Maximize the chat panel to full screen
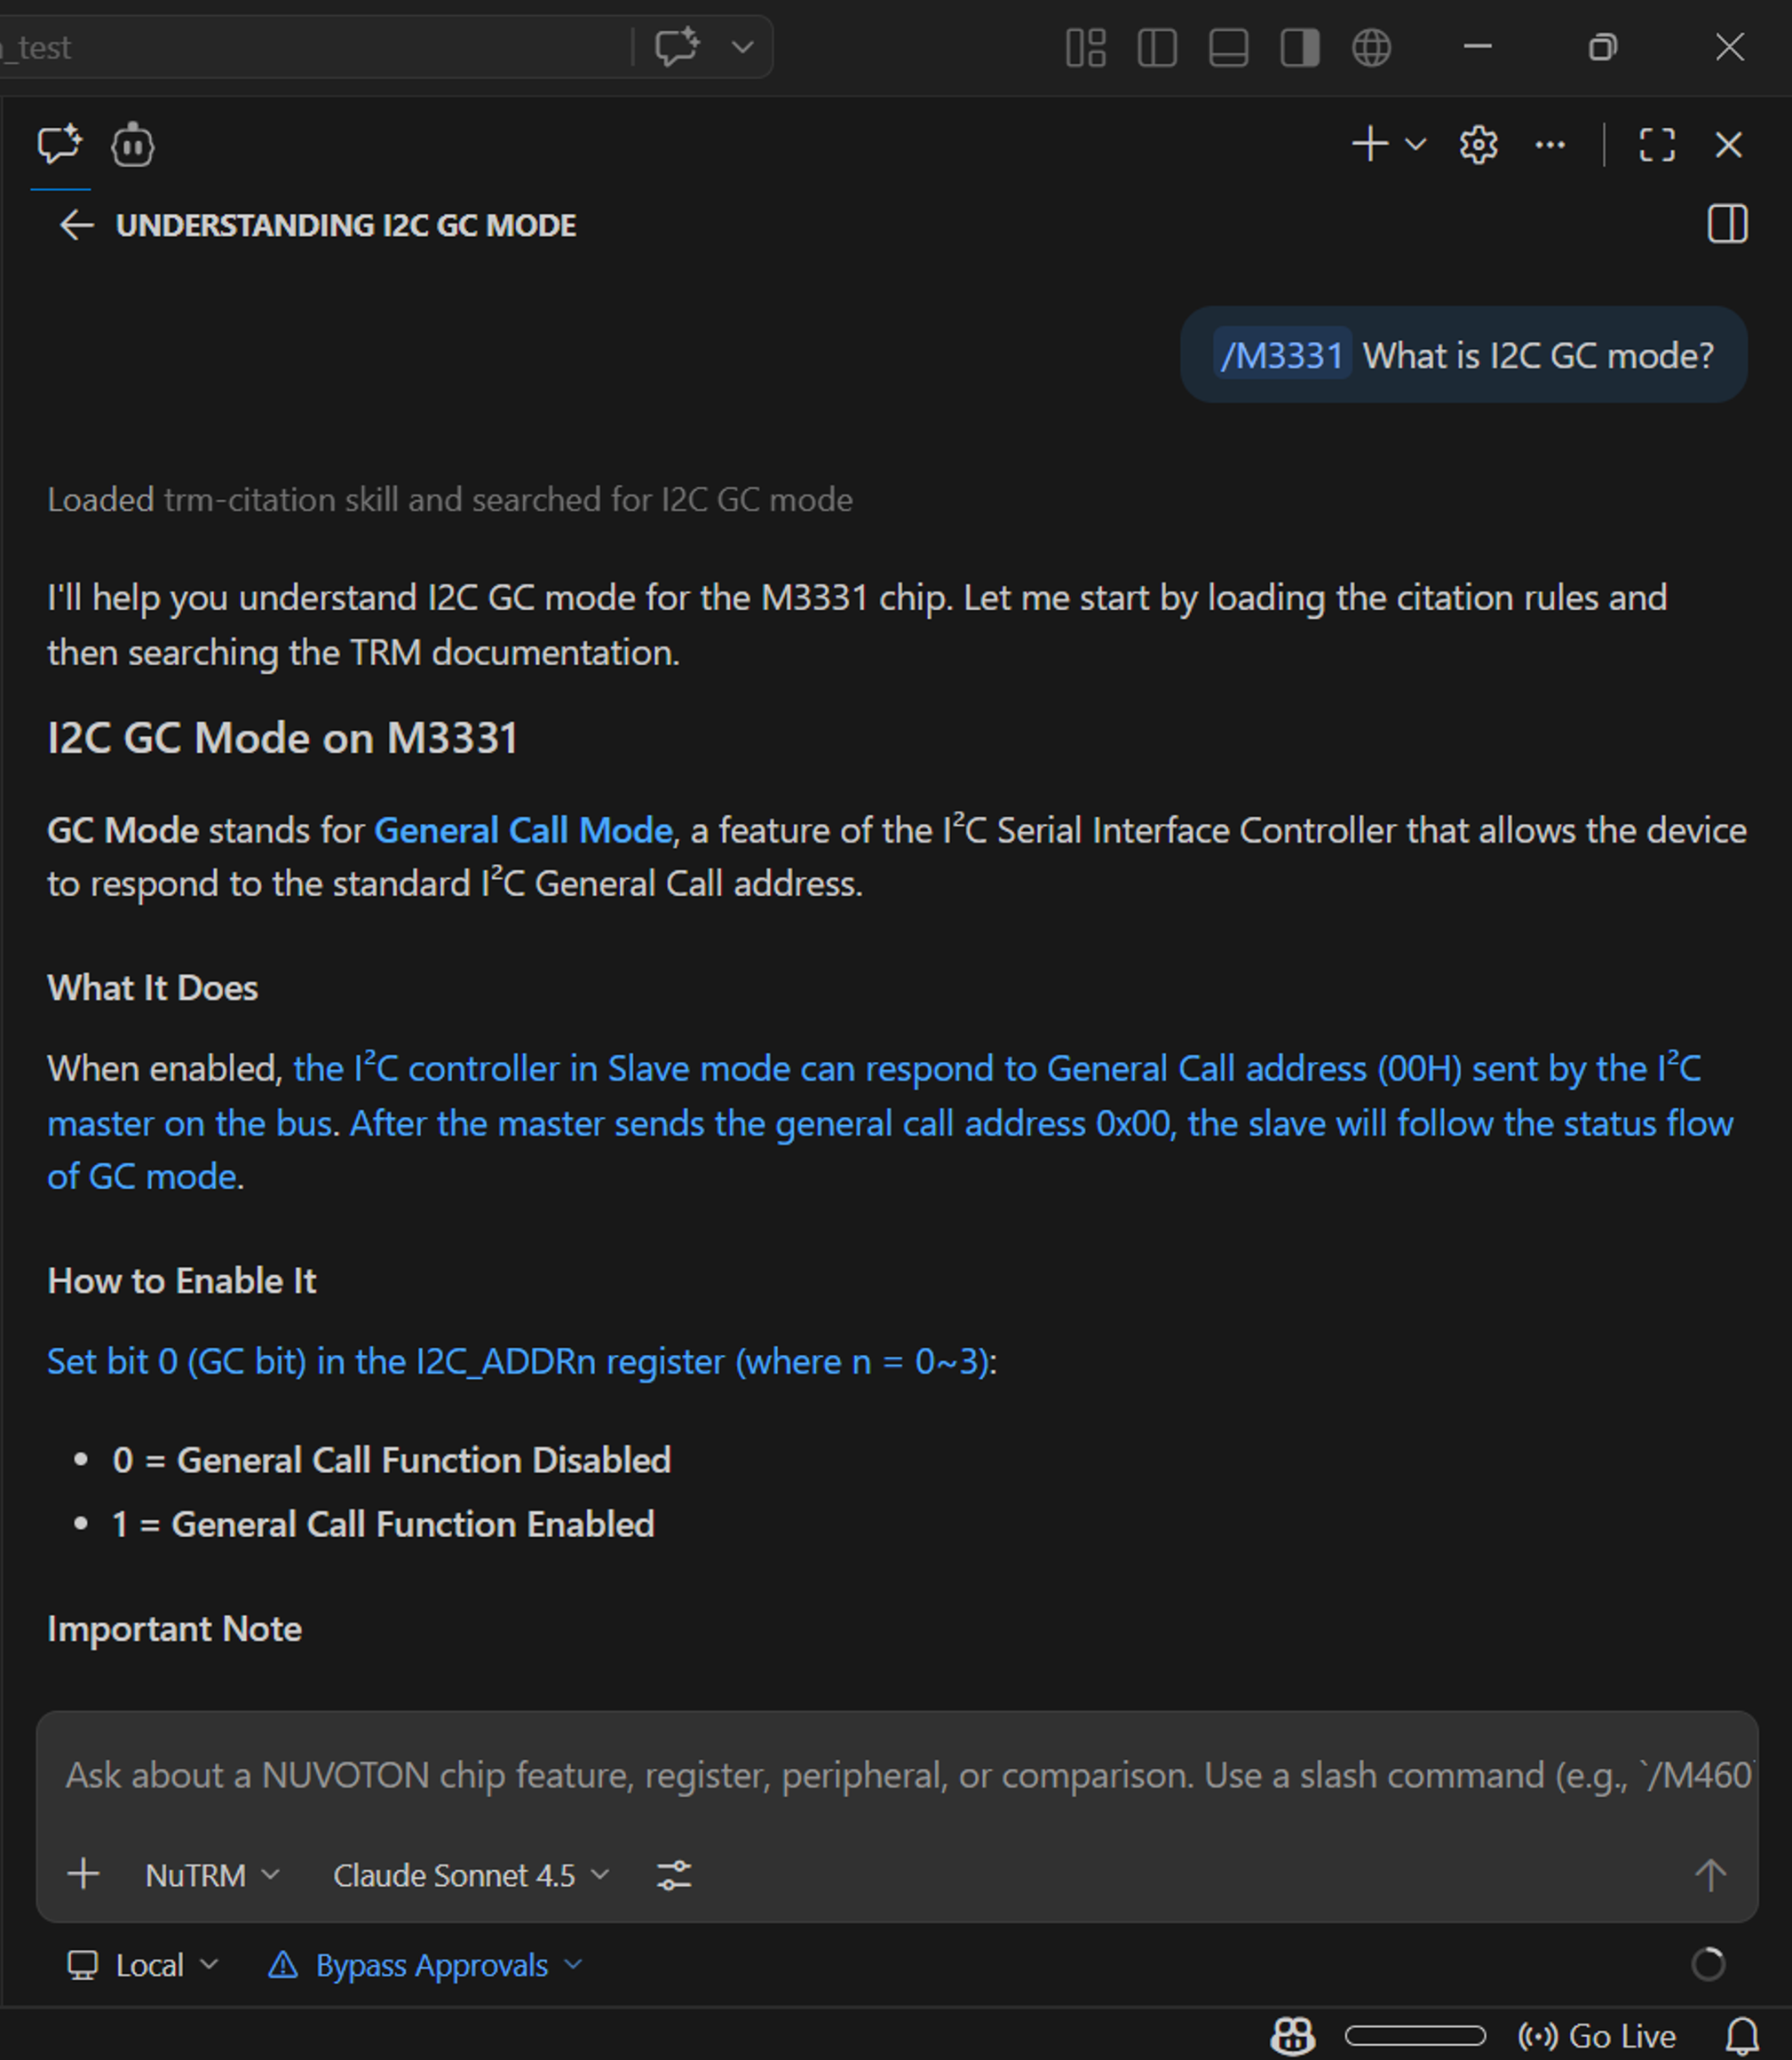1792x2060 pixels. pos(1657,145)
